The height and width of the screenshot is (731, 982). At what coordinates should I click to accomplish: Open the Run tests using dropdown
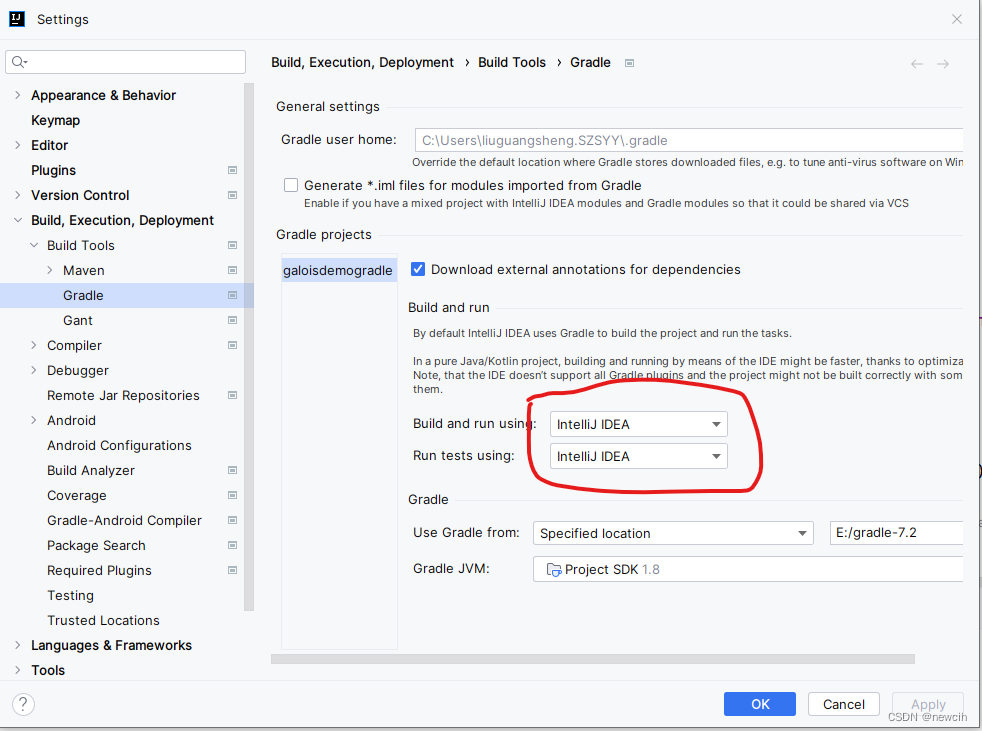tap(638, 456)
